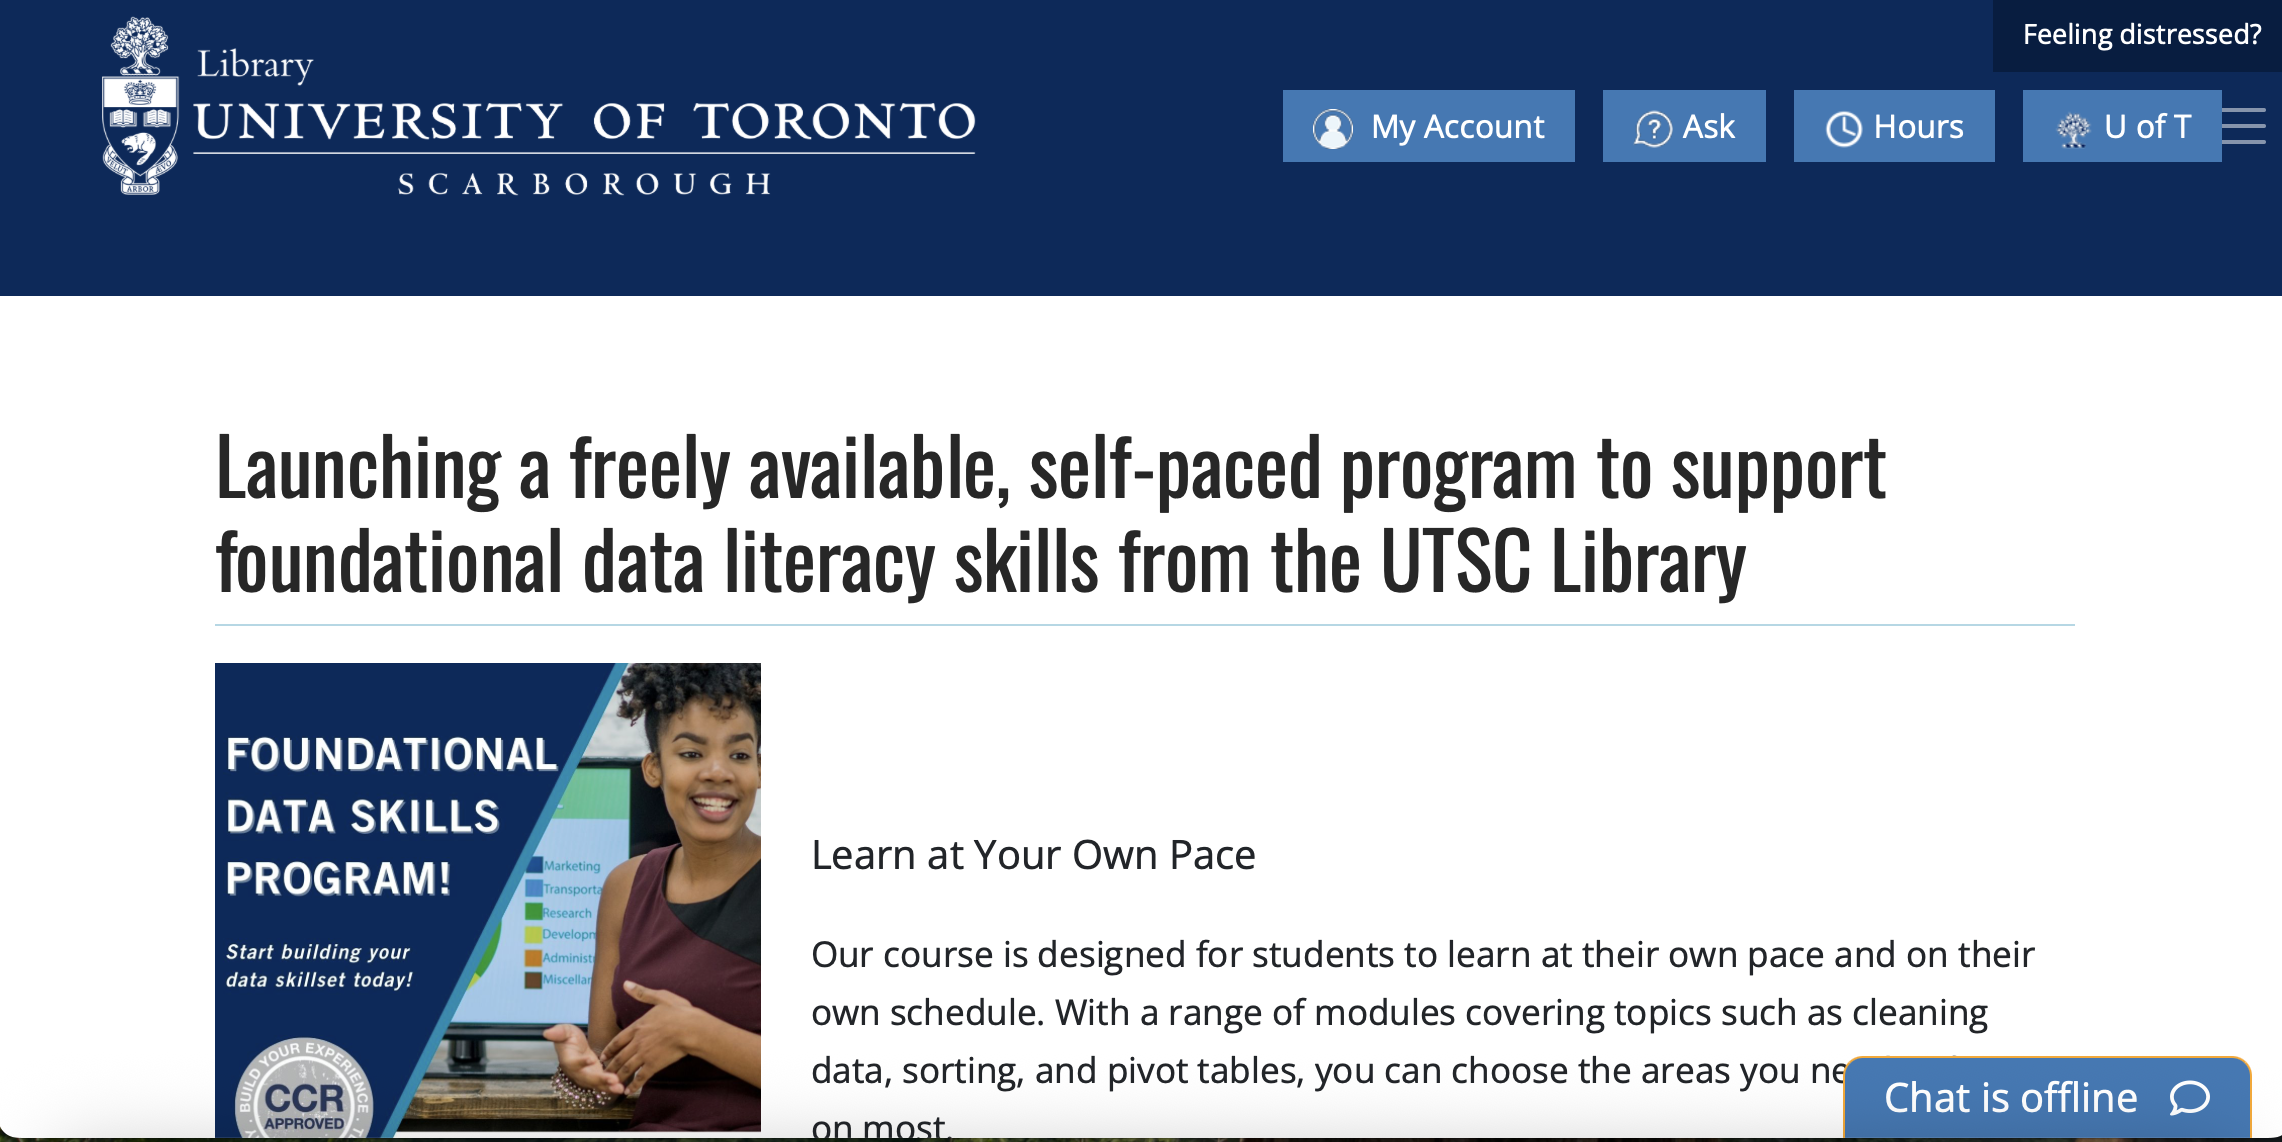Click the tree icon on the U of T button
Viewport: 2282px width, 1142px height.
[2073, 126]
